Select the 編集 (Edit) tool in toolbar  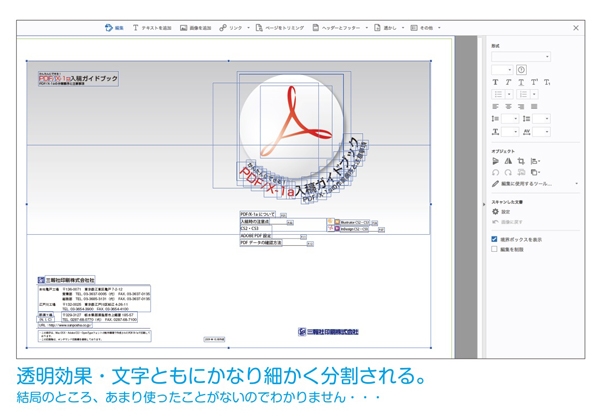pos(114,28)
